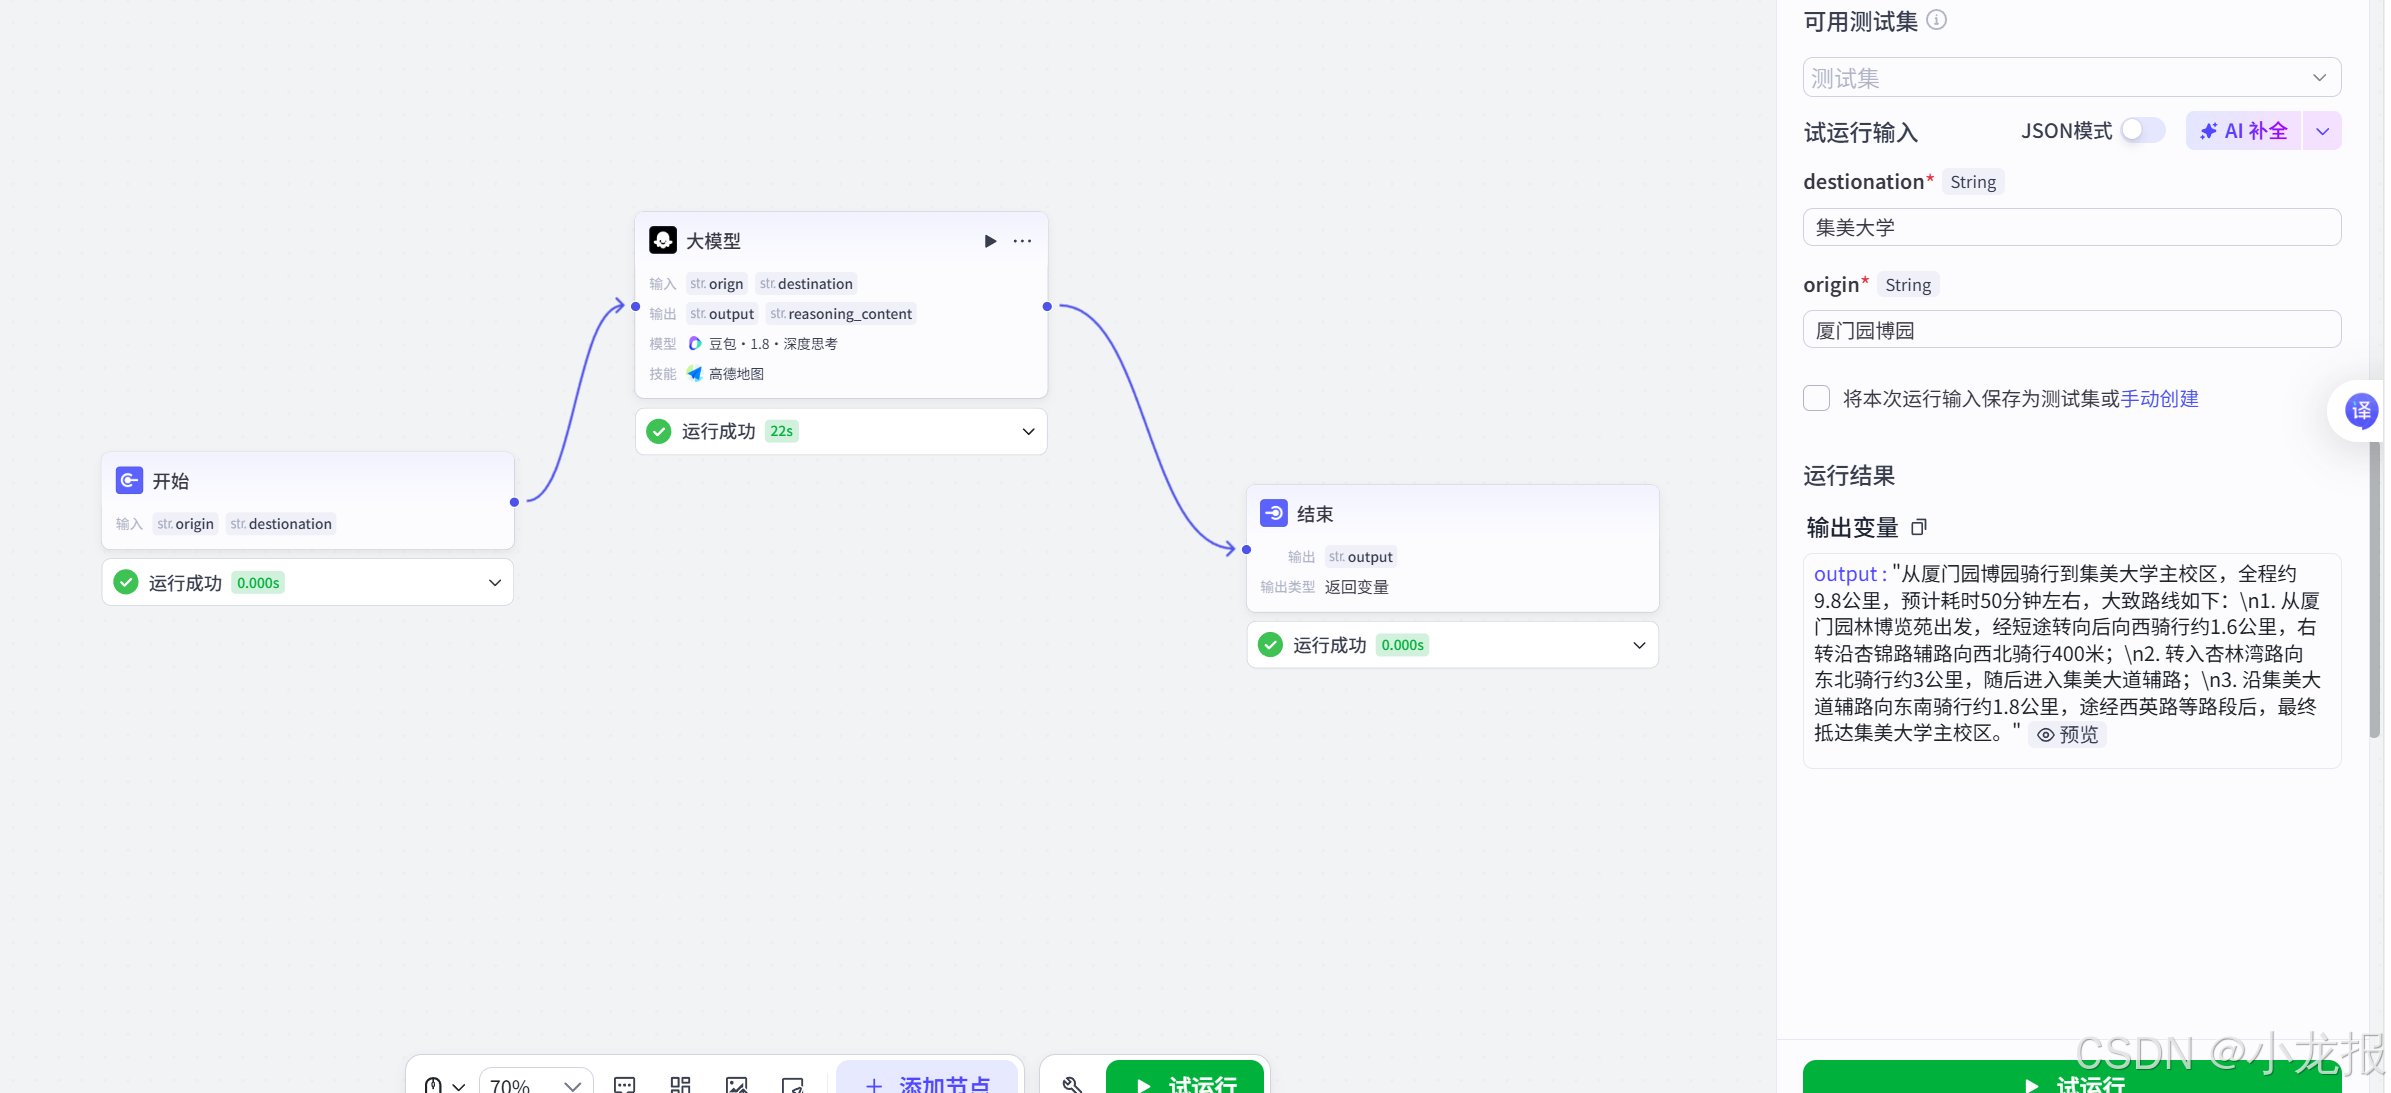The width and height of the screenshot is (2391, 1093).
Task: Click the destionation input field
Action: click(x=2071, y=227)
